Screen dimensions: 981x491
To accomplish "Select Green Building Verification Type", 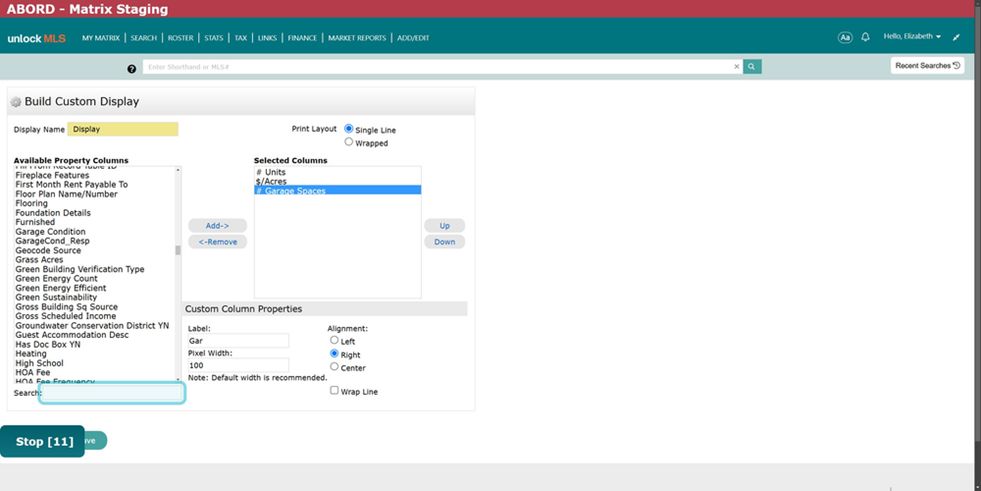I will 80,269.
